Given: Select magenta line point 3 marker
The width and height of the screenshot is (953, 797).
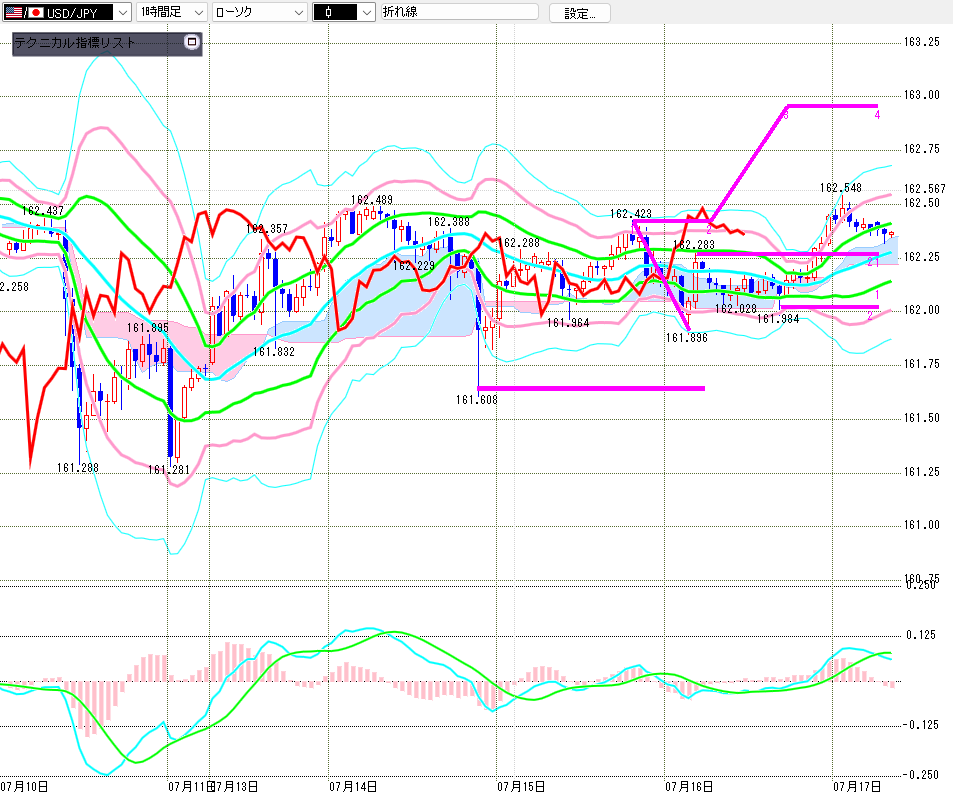Looking at the screenshot, I should [x=786, y=114].
